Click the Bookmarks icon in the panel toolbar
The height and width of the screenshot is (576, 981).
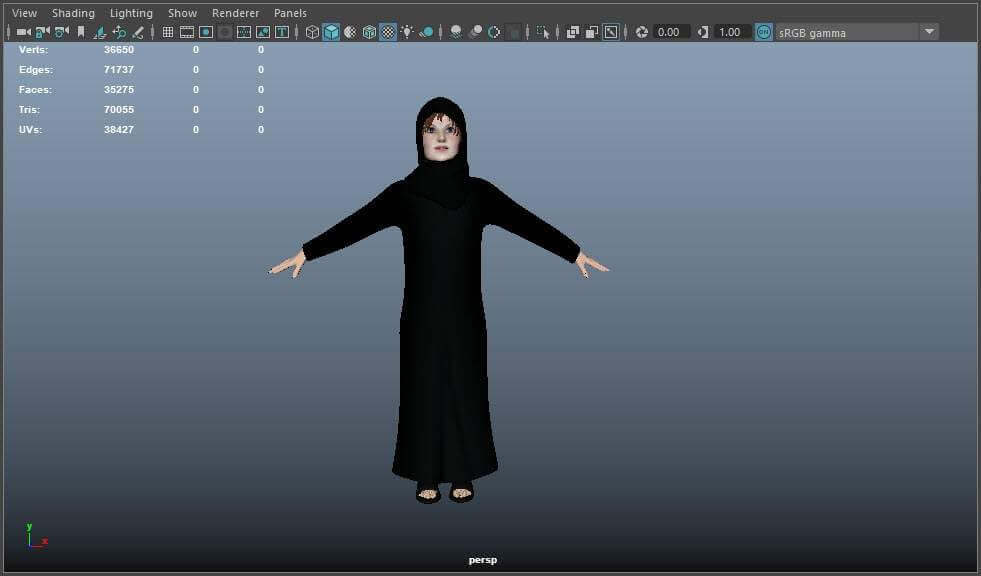click(81, 32)
